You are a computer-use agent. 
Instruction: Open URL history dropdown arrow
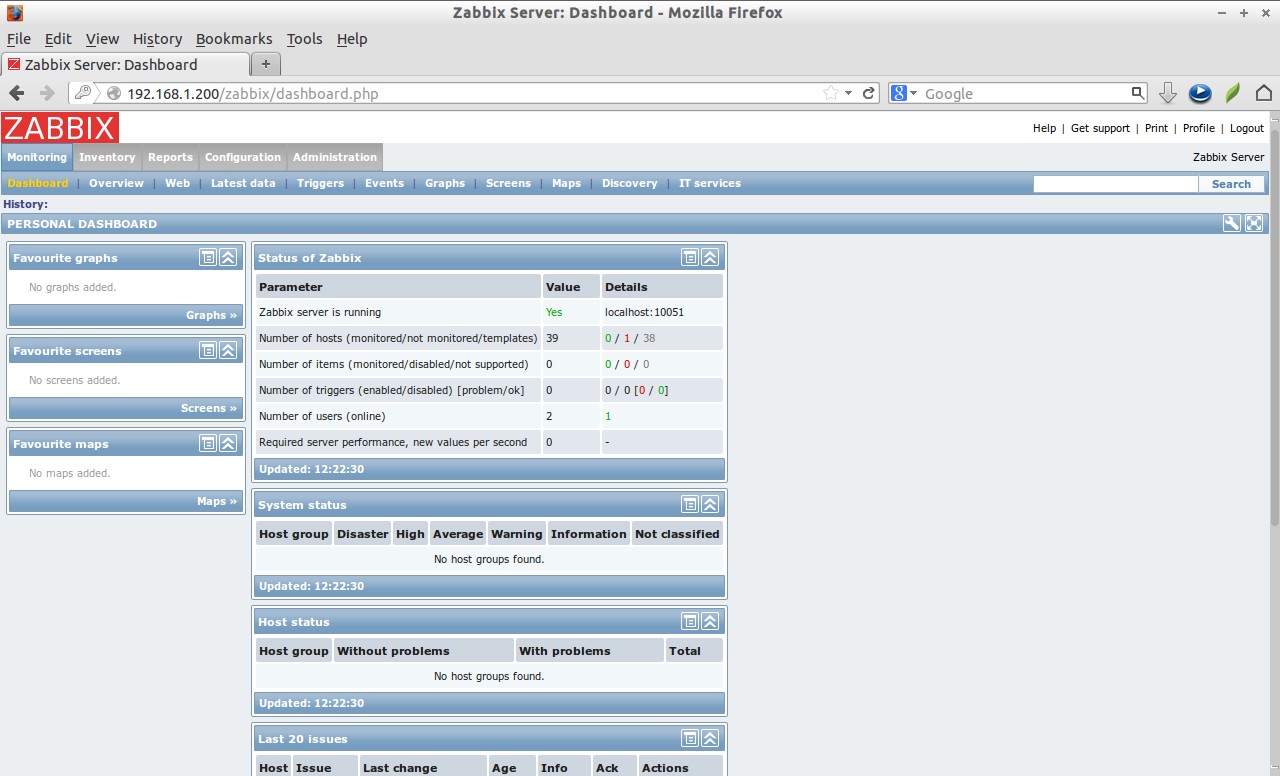pyautogui.click(x=849, y=93)
